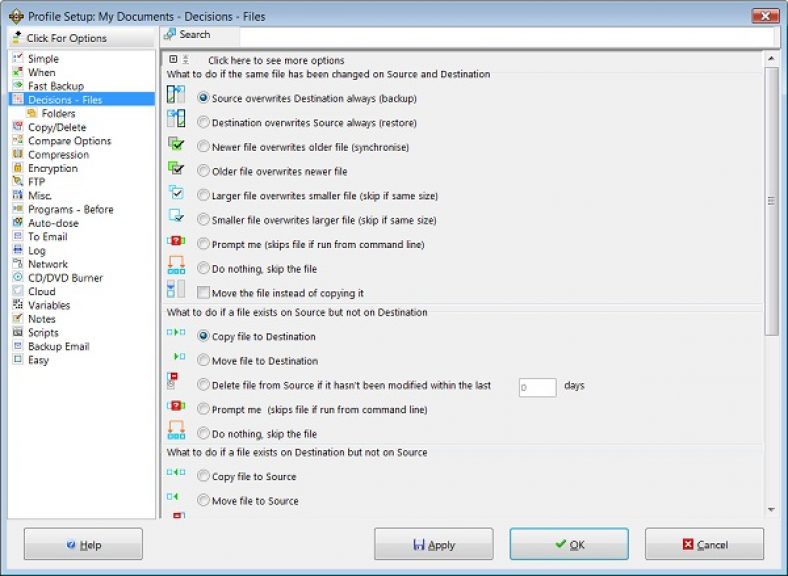Screen dimensions: 788x576
Task: Click the Delete file from Source icon
Action: 172,381
